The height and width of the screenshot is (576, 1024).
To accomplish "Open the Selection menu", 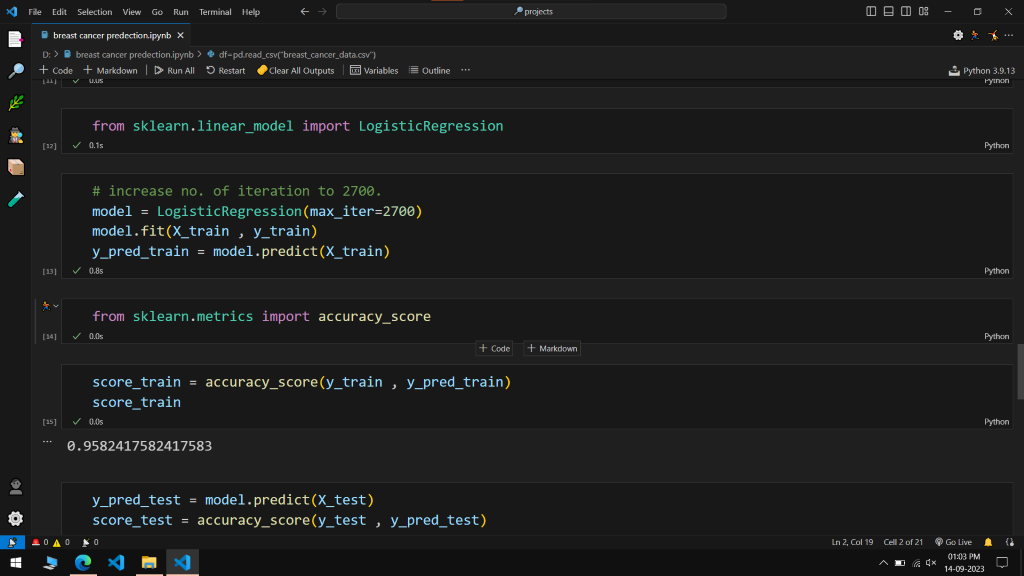I will (x=95, y=12).
